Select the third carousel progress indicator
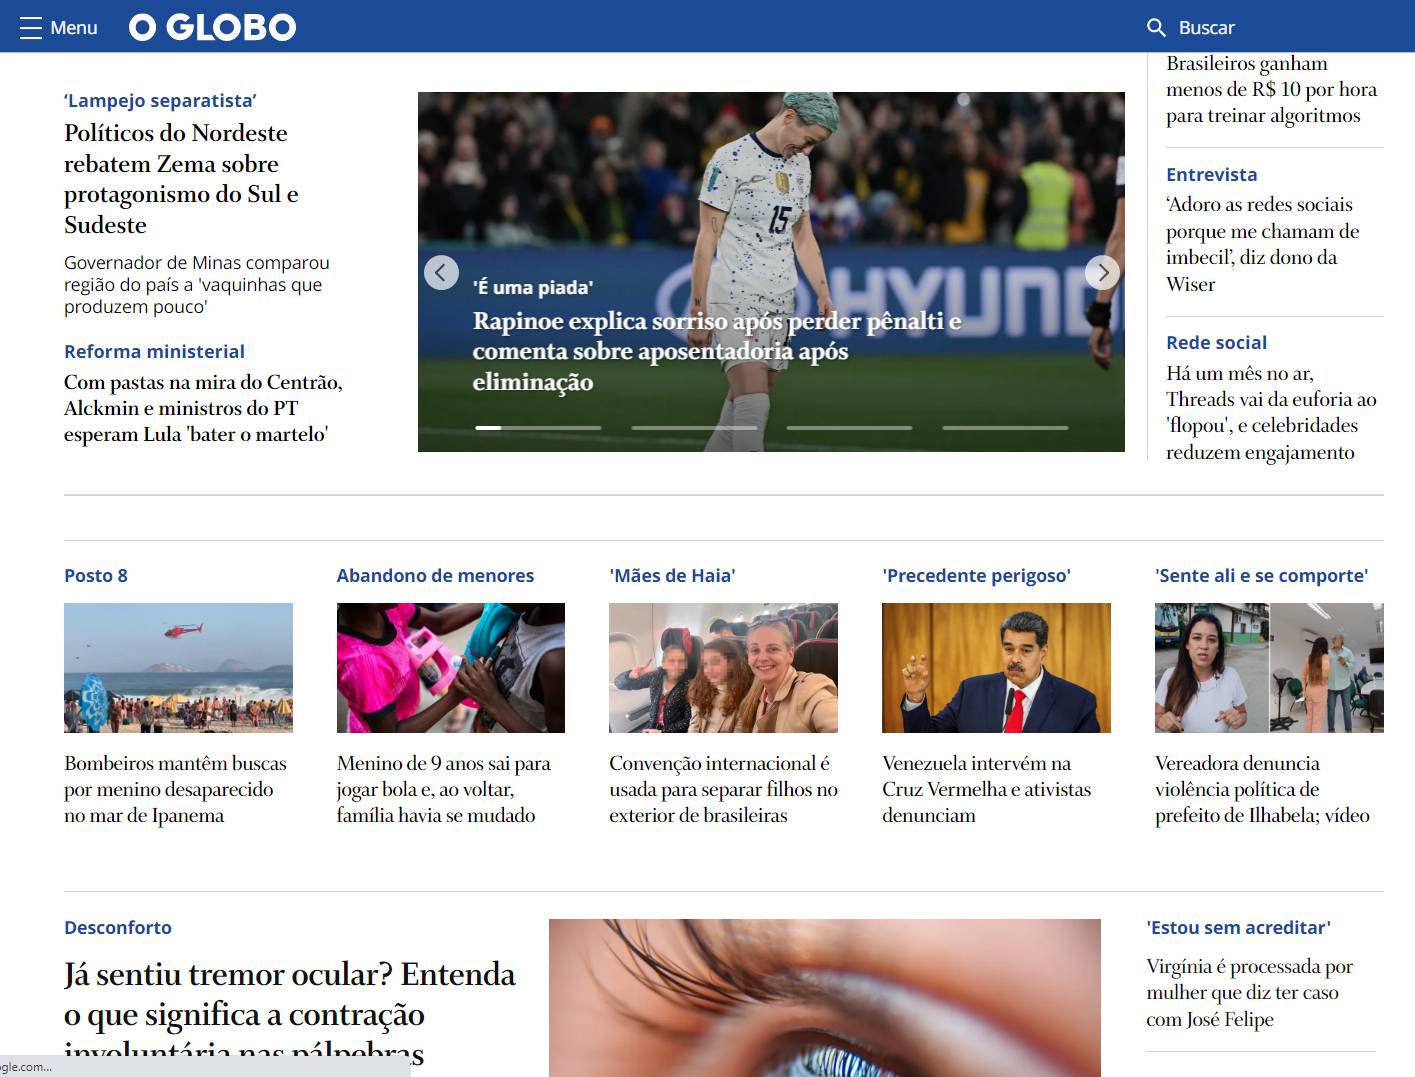The width and height of the screenshot is (1415, 1077). click(x=850, y=428)
